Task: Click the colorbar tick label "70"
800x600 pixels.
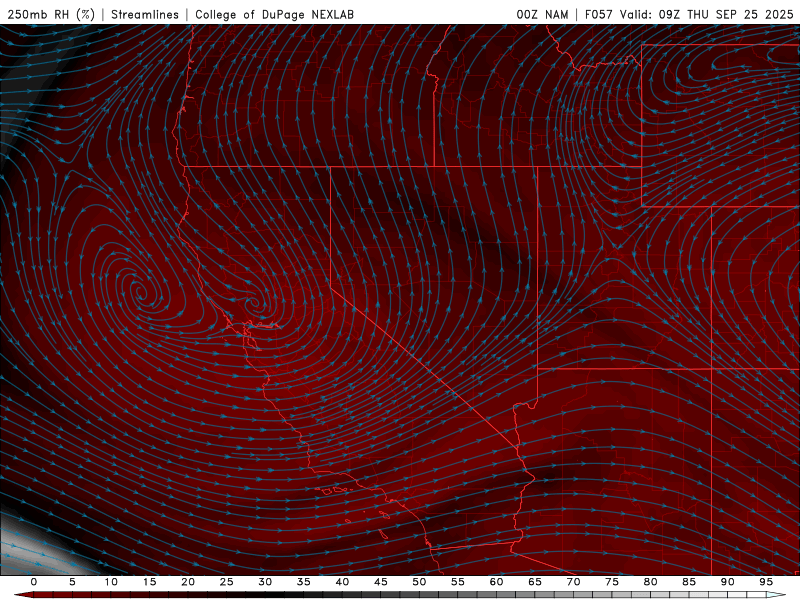Action: pos(573,582)
